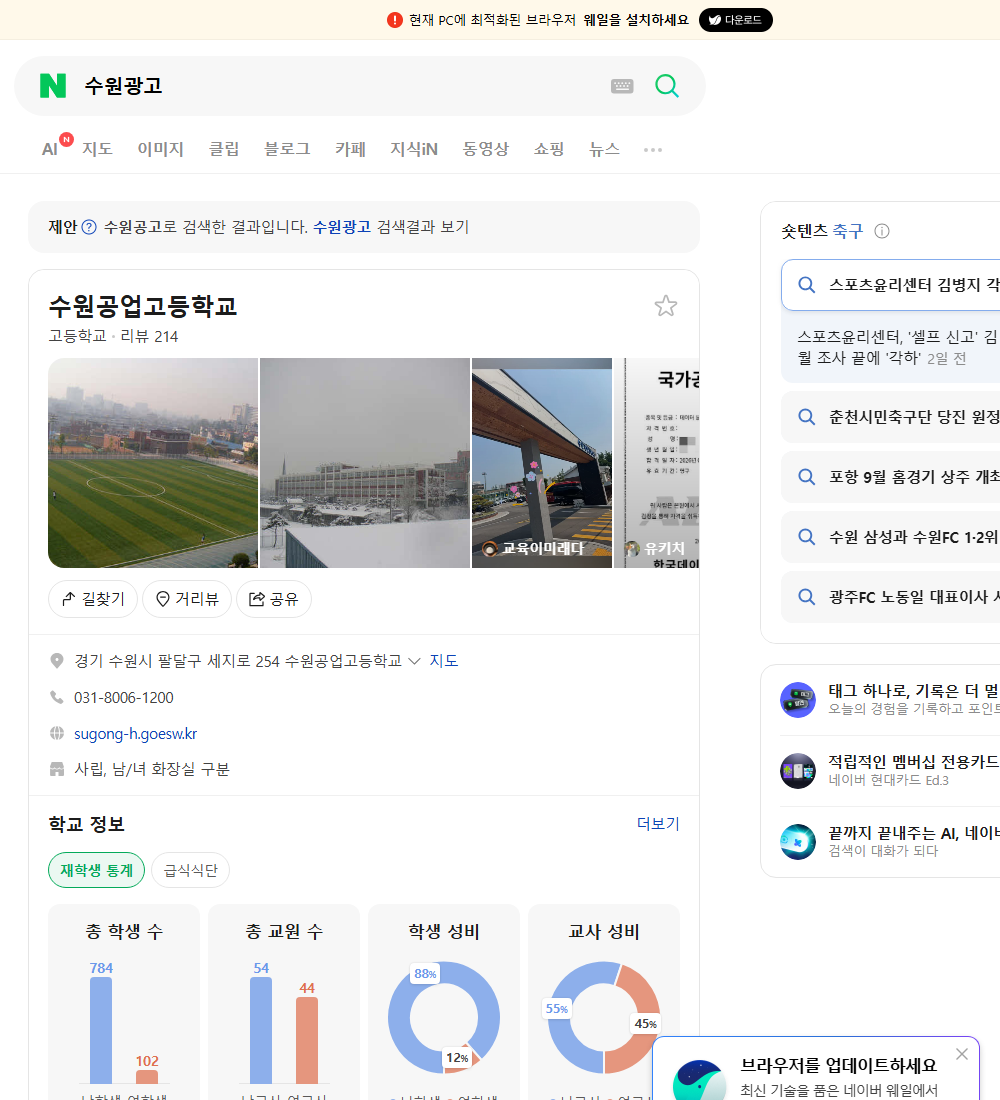Click the 축구 link in 숏텐츠 header
1000x1100 pixels.
tap(848, 231)
